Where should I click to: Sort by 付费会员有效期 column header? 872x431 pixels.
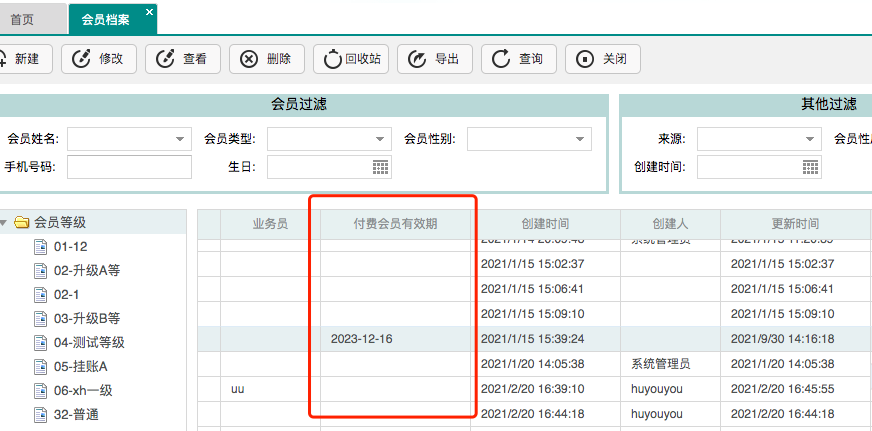click(395, 224)
